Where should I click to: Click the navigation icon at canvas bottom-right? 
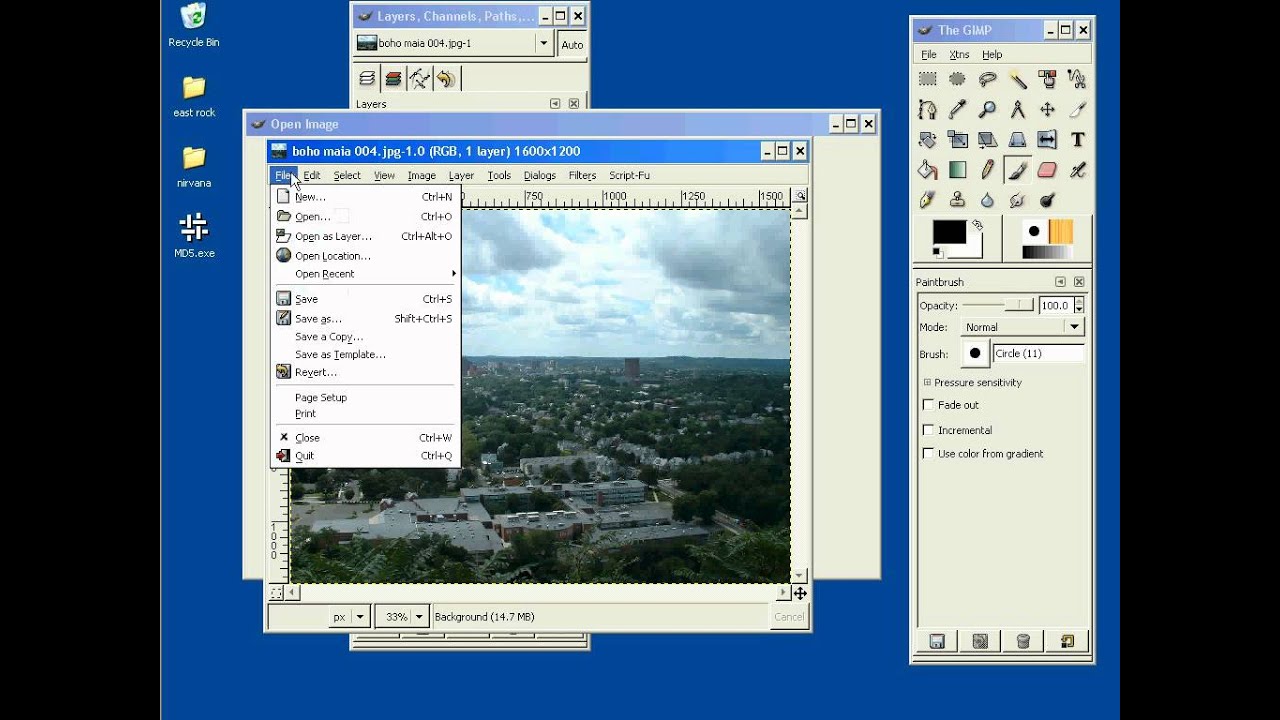800,593
